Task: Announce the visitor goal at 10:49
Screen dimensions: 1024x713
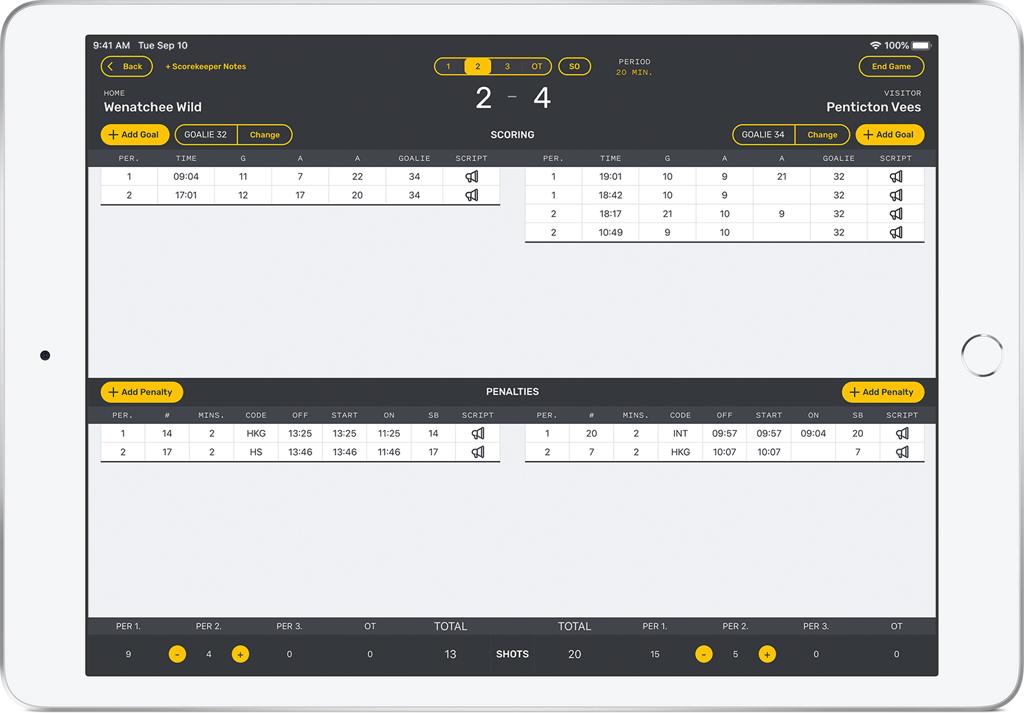Action: (x=896, y=232)
